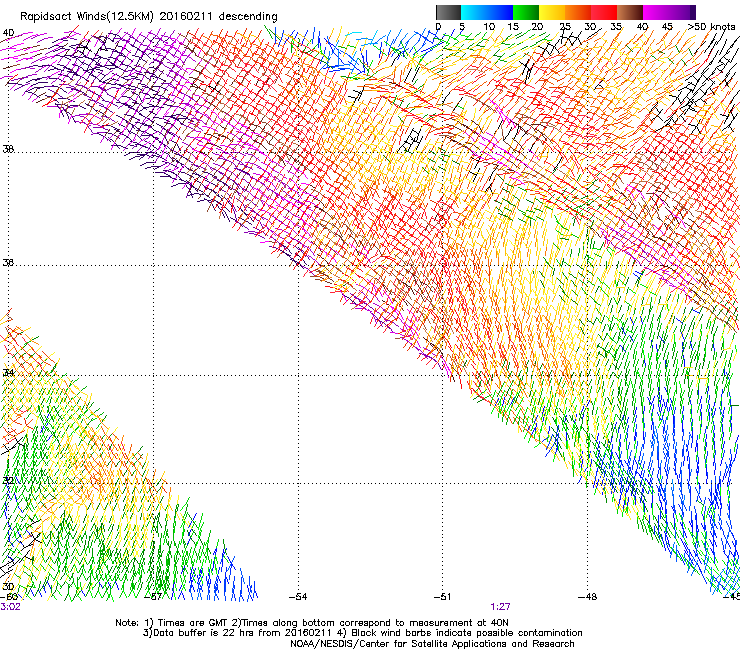Click the legend tick label '35'
This screenshot has width=740, height=650.
tap(616, 27)
